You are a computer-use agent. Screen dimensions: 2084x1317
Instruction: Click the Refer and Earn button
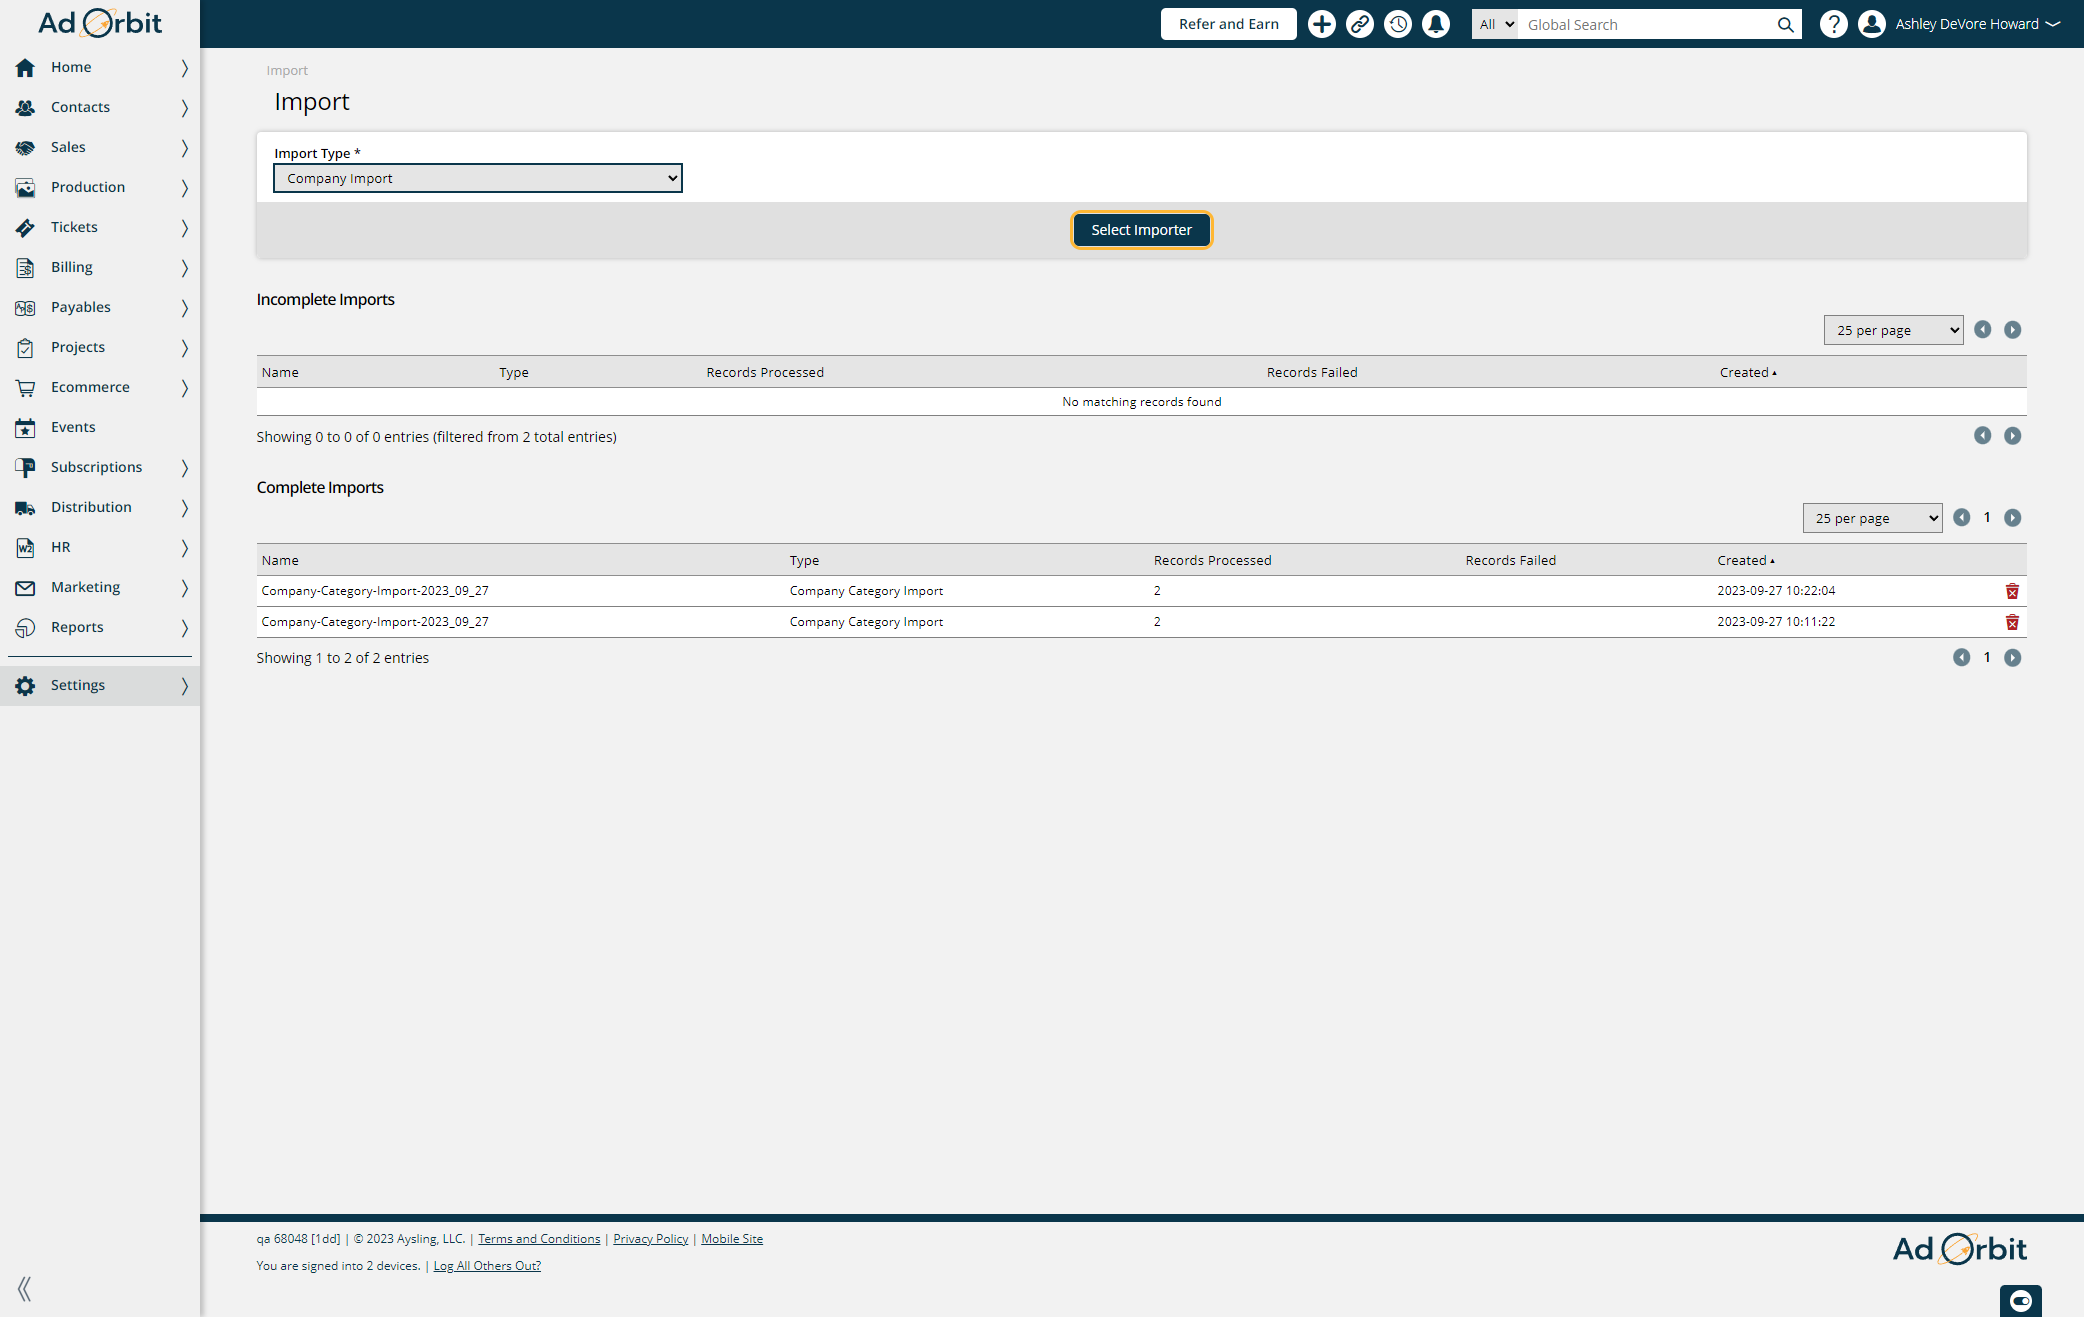pos(1228,24)
